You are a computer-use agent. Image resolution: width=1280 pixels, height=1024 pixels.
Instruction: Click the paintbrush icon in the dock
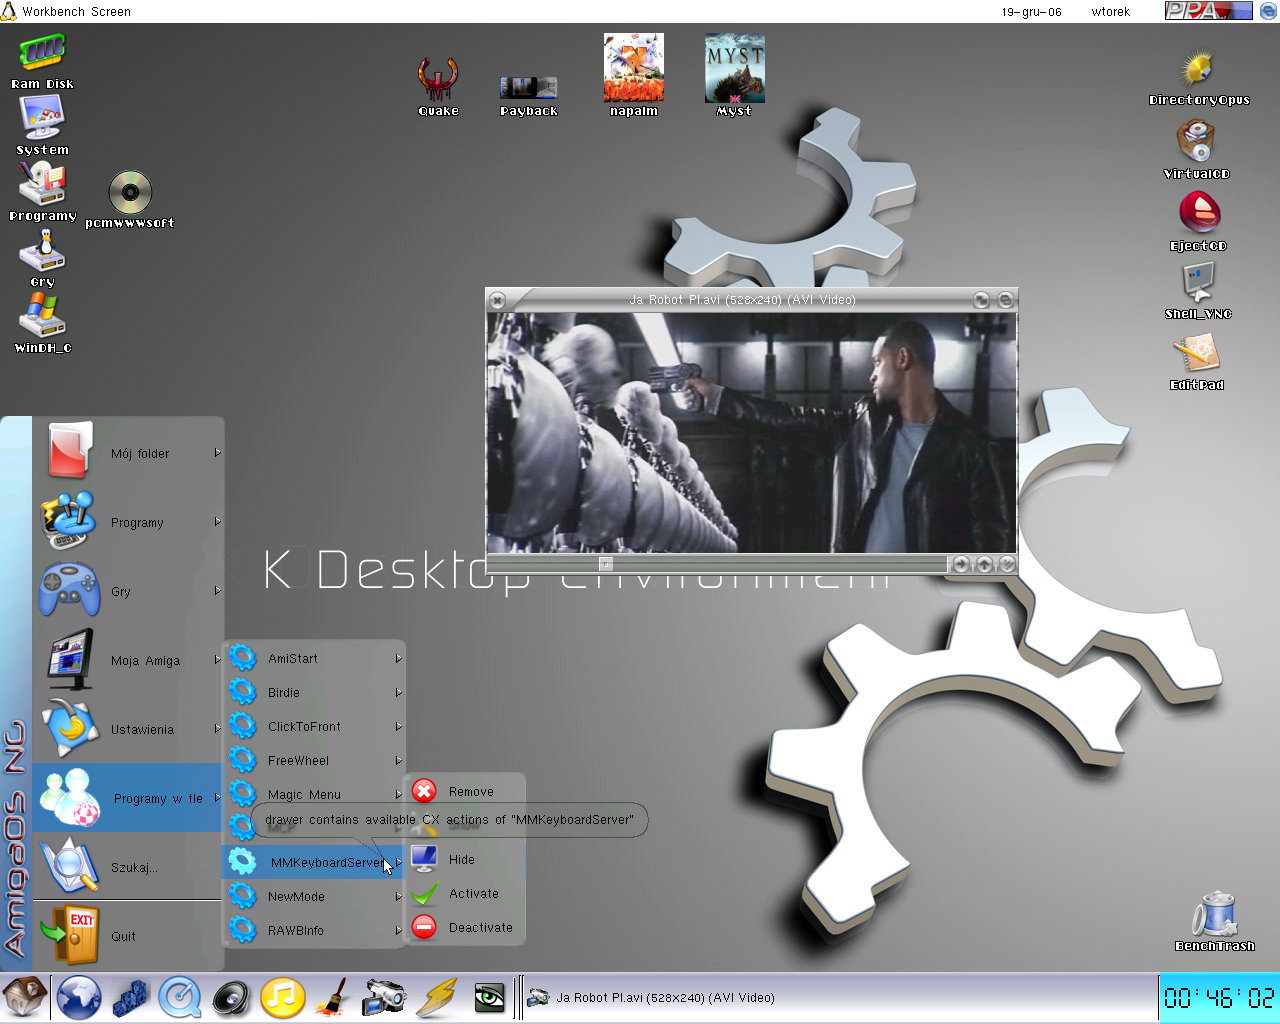(x=332, y=997)
